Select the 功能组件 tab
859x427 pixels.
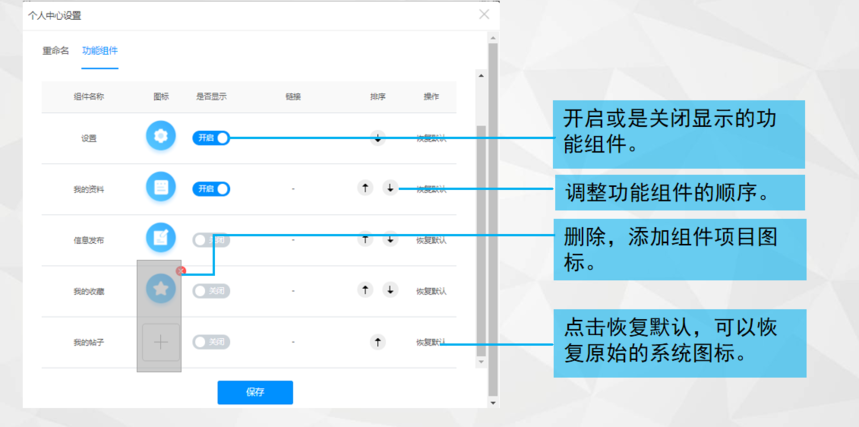pyautogui.click(x=100, y=51)
